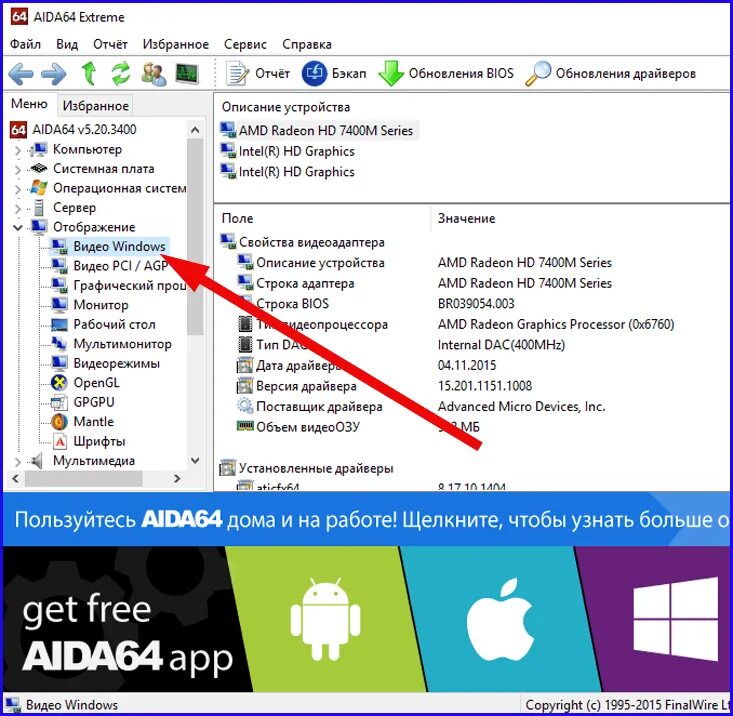Expand the Мультимедиа tree node

[18, 462]
